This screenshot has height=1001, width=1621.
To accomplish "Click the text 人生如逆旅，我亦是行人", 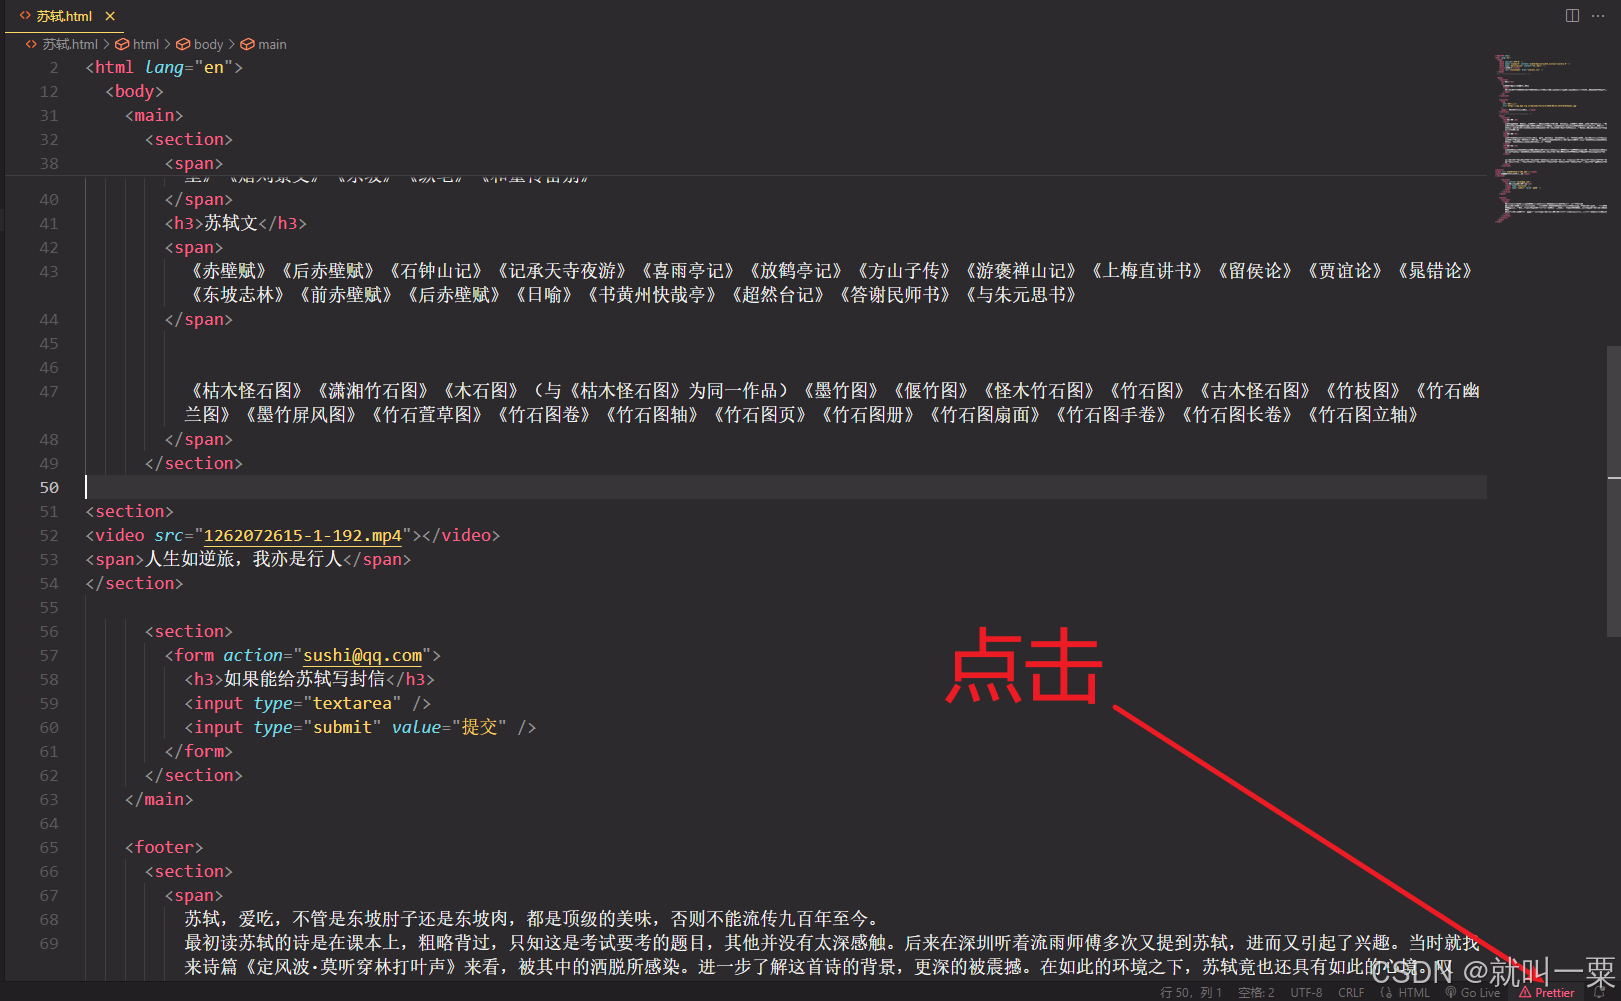I will tap(243, 559).
